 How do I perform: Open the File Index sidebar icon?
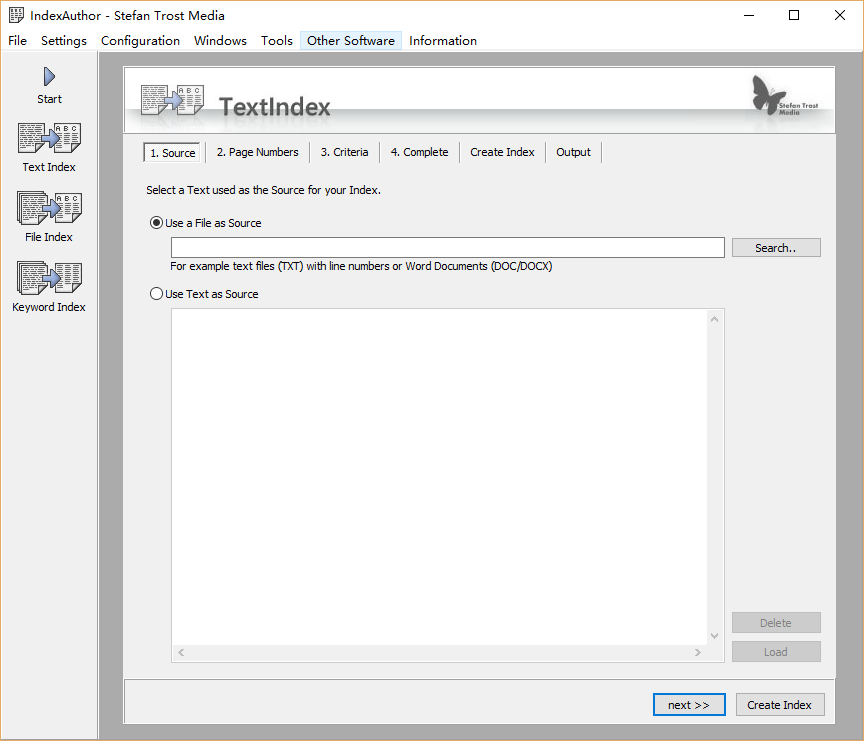49,209
